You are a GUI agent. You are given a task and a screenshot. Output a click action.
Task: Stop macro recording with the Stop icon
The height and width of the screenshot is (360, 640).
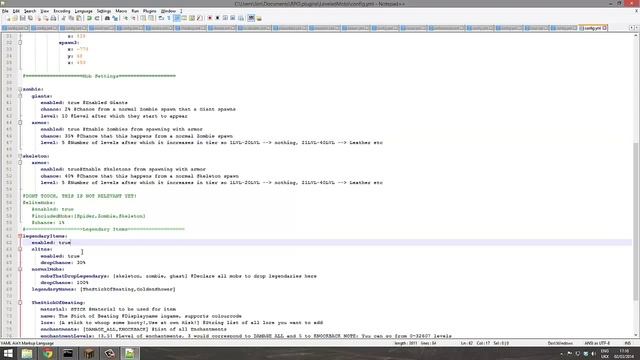point(218,18)
